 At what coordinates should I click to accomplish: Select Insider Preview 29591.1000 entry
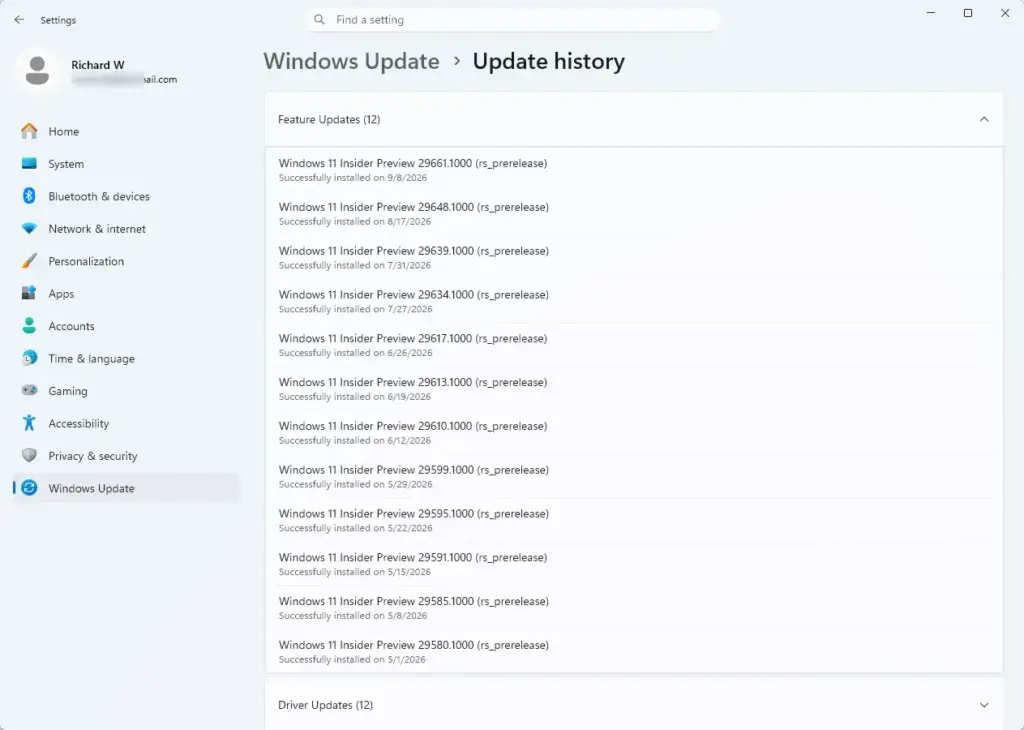pyautogui.click(x=633, y=563)
